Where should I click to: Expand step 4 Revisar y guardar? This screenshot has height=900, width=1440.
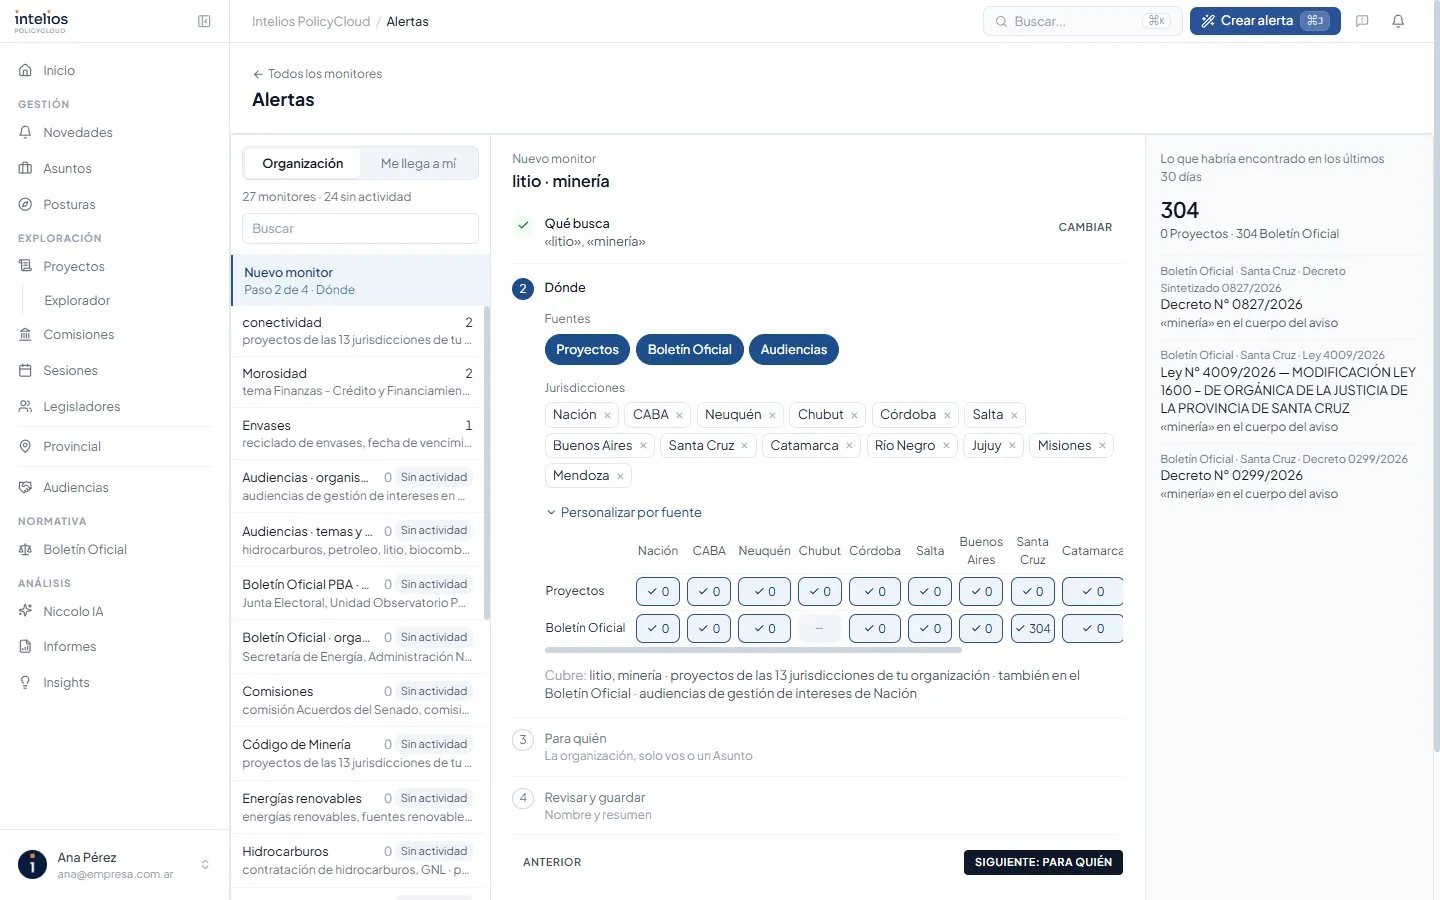point(817,806)
